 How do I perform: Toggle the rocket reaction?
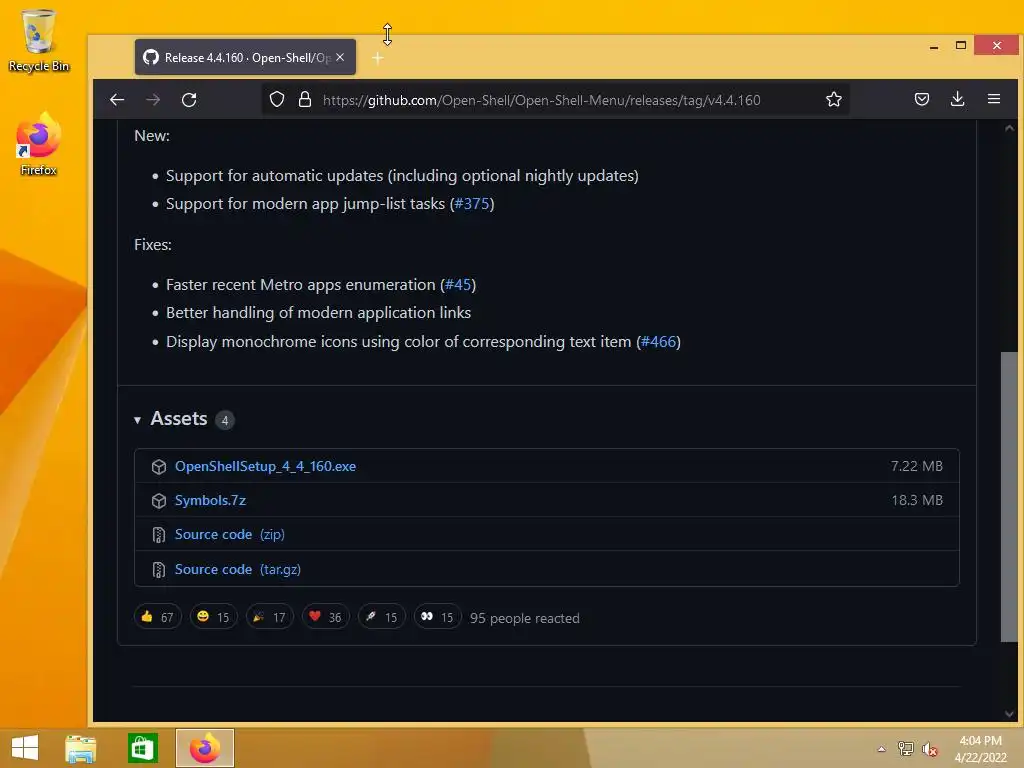click(x=381, y=617)
